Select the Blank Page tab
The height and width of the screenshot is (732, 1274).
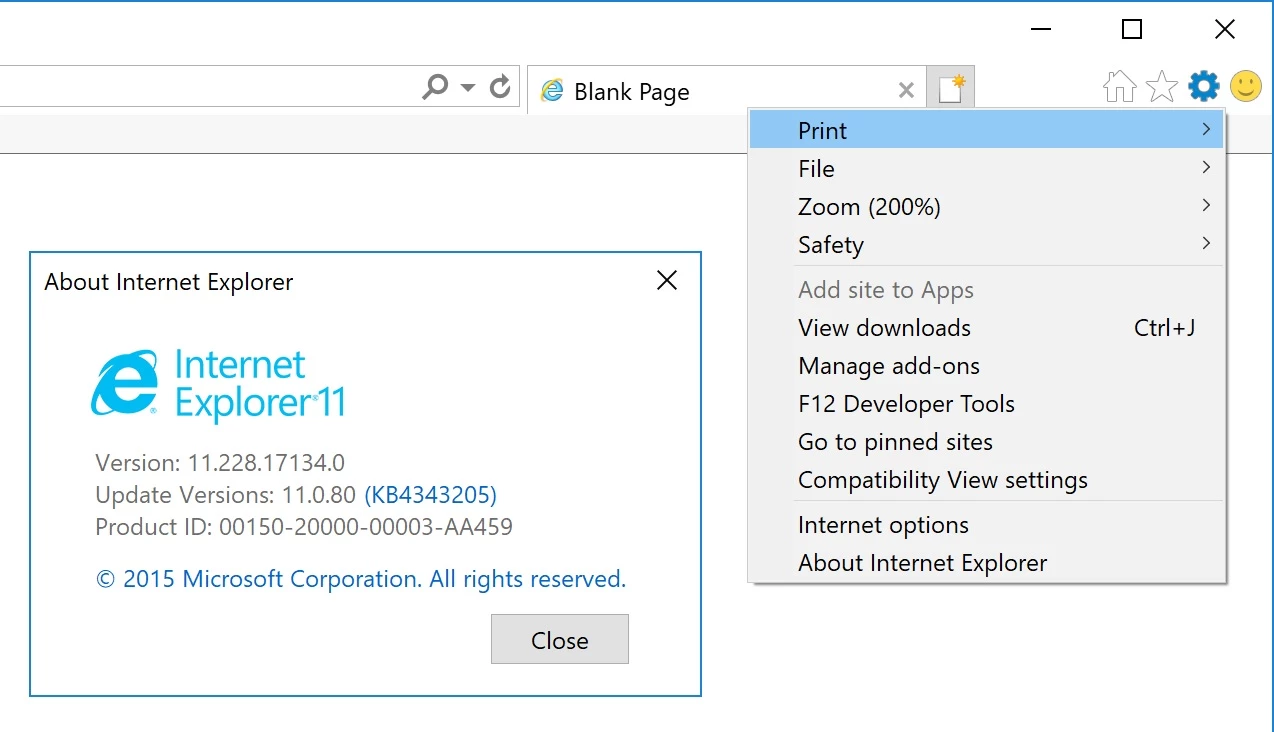(727, 91)
